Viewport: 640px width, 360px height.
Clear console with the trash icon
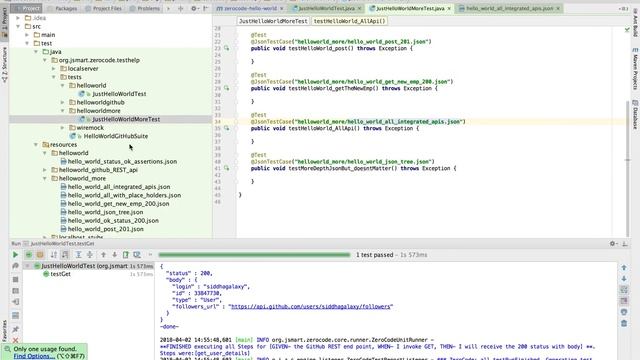pyautogui.click(x=624, y=324)
